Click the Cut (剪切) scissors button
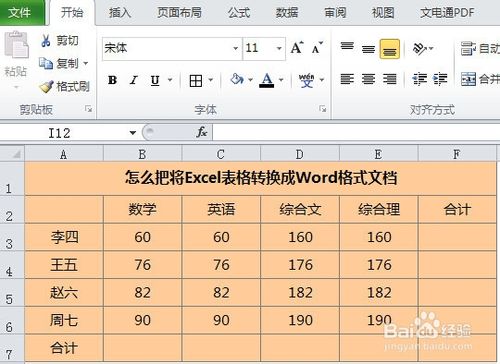This screenshot has width=500, height=364. click(59, 41)
